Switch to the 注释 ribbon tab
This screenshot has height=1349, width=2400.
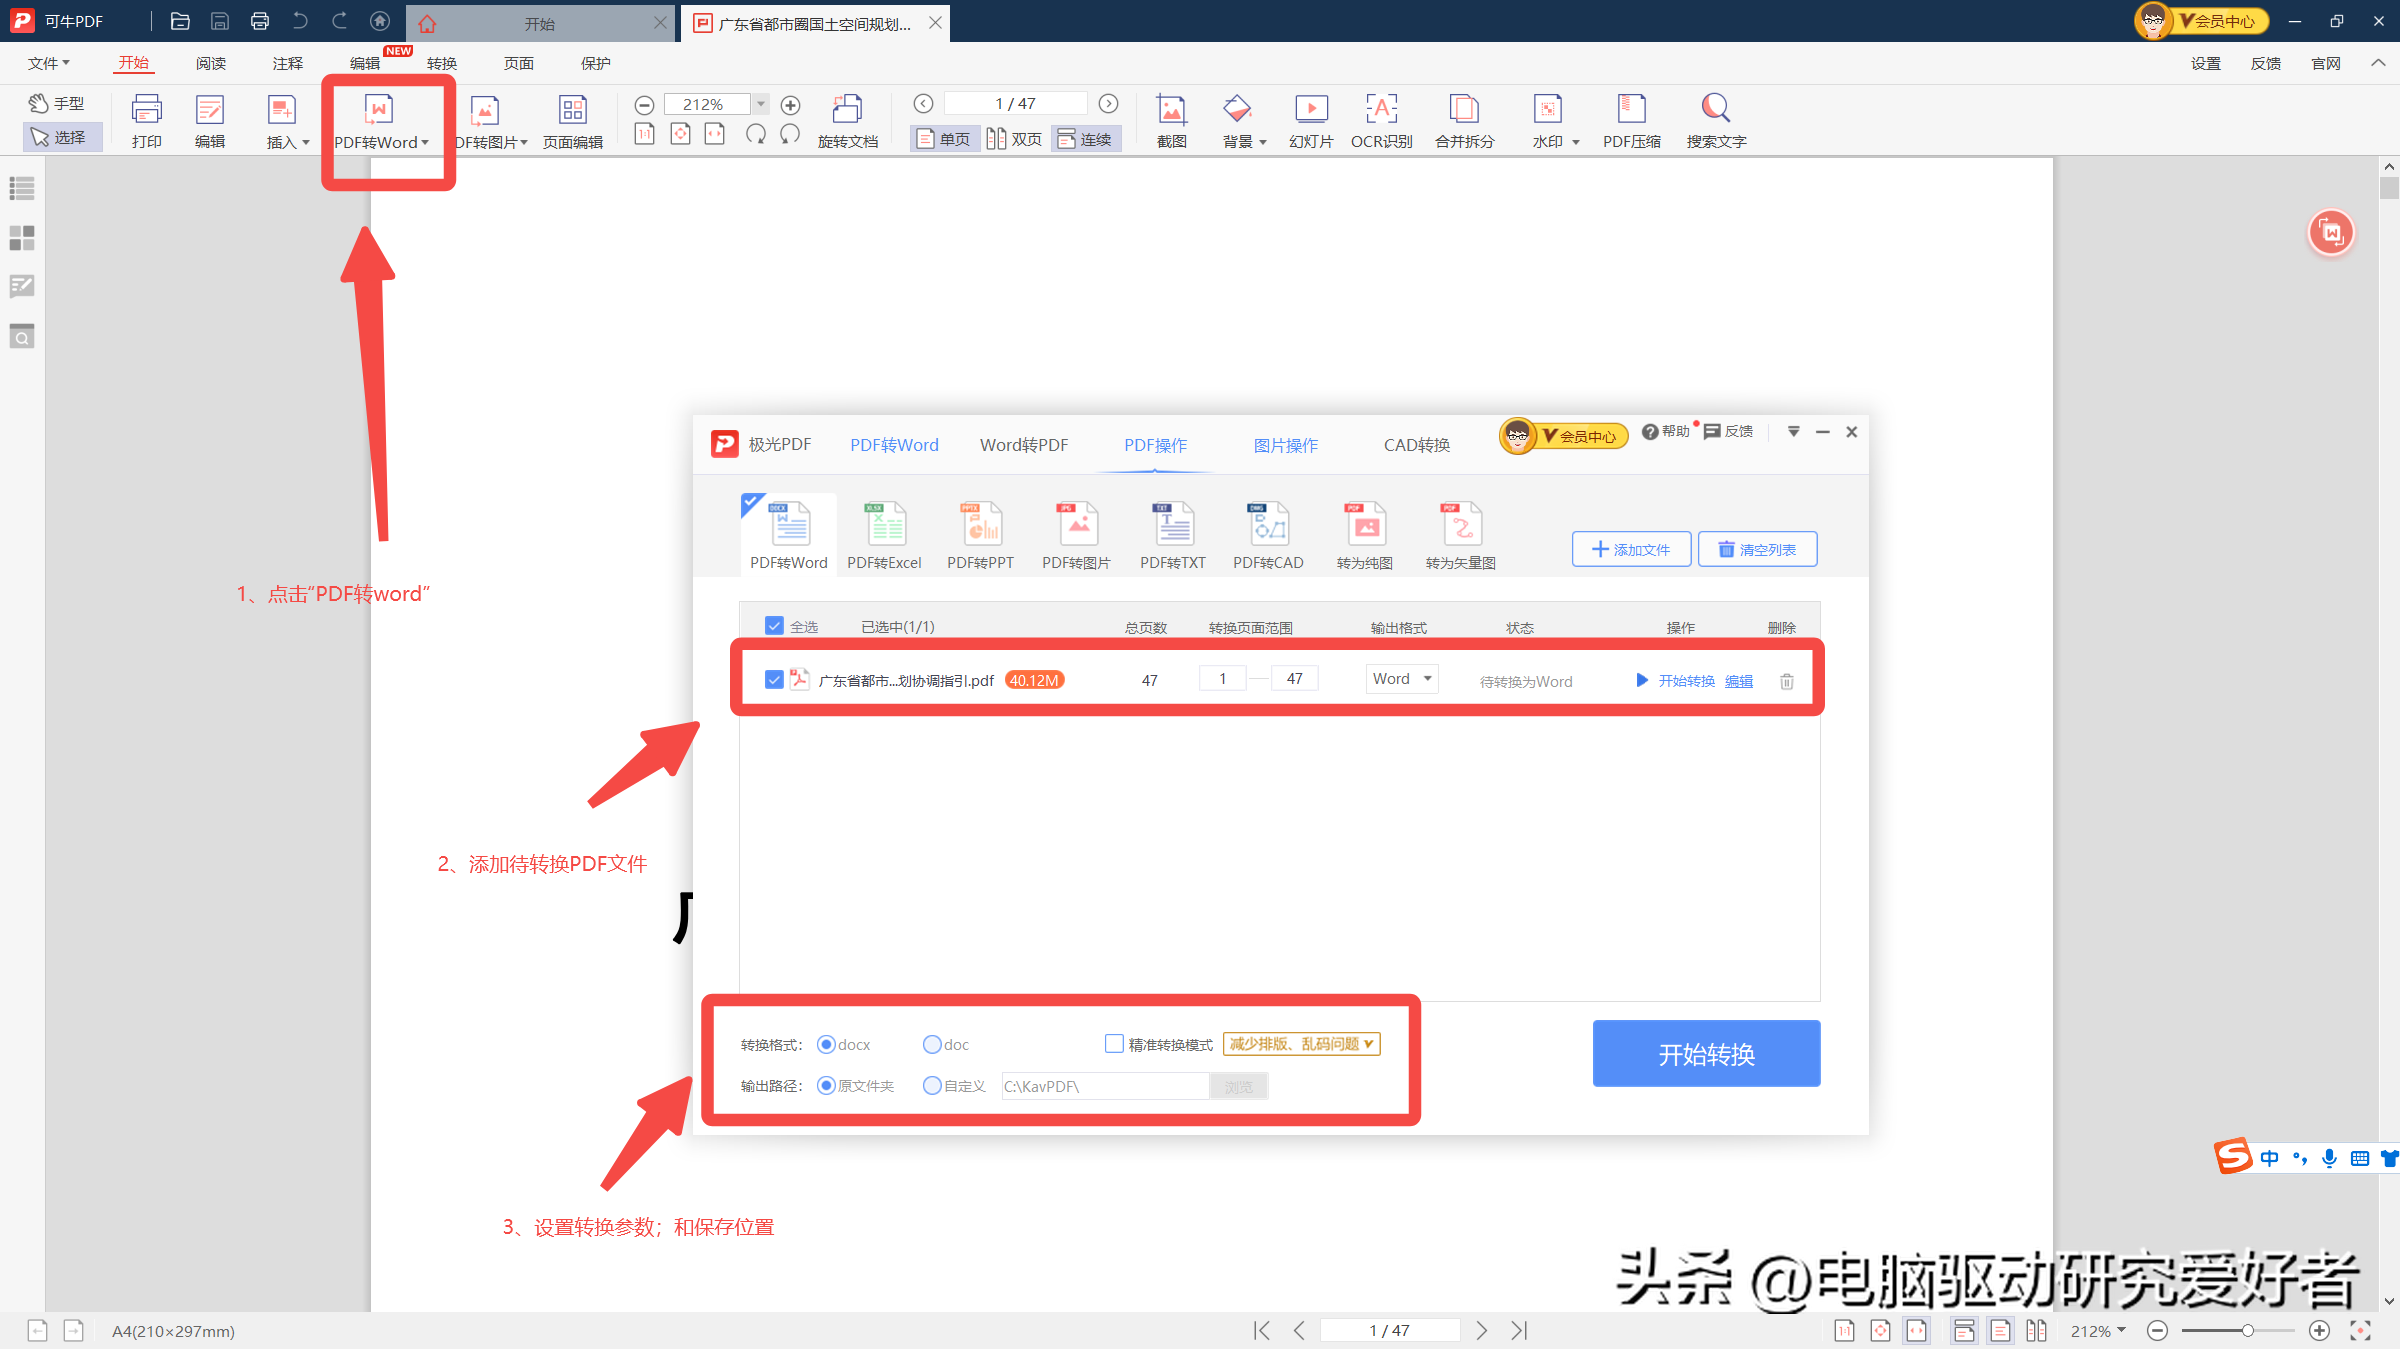pos(287,63)
